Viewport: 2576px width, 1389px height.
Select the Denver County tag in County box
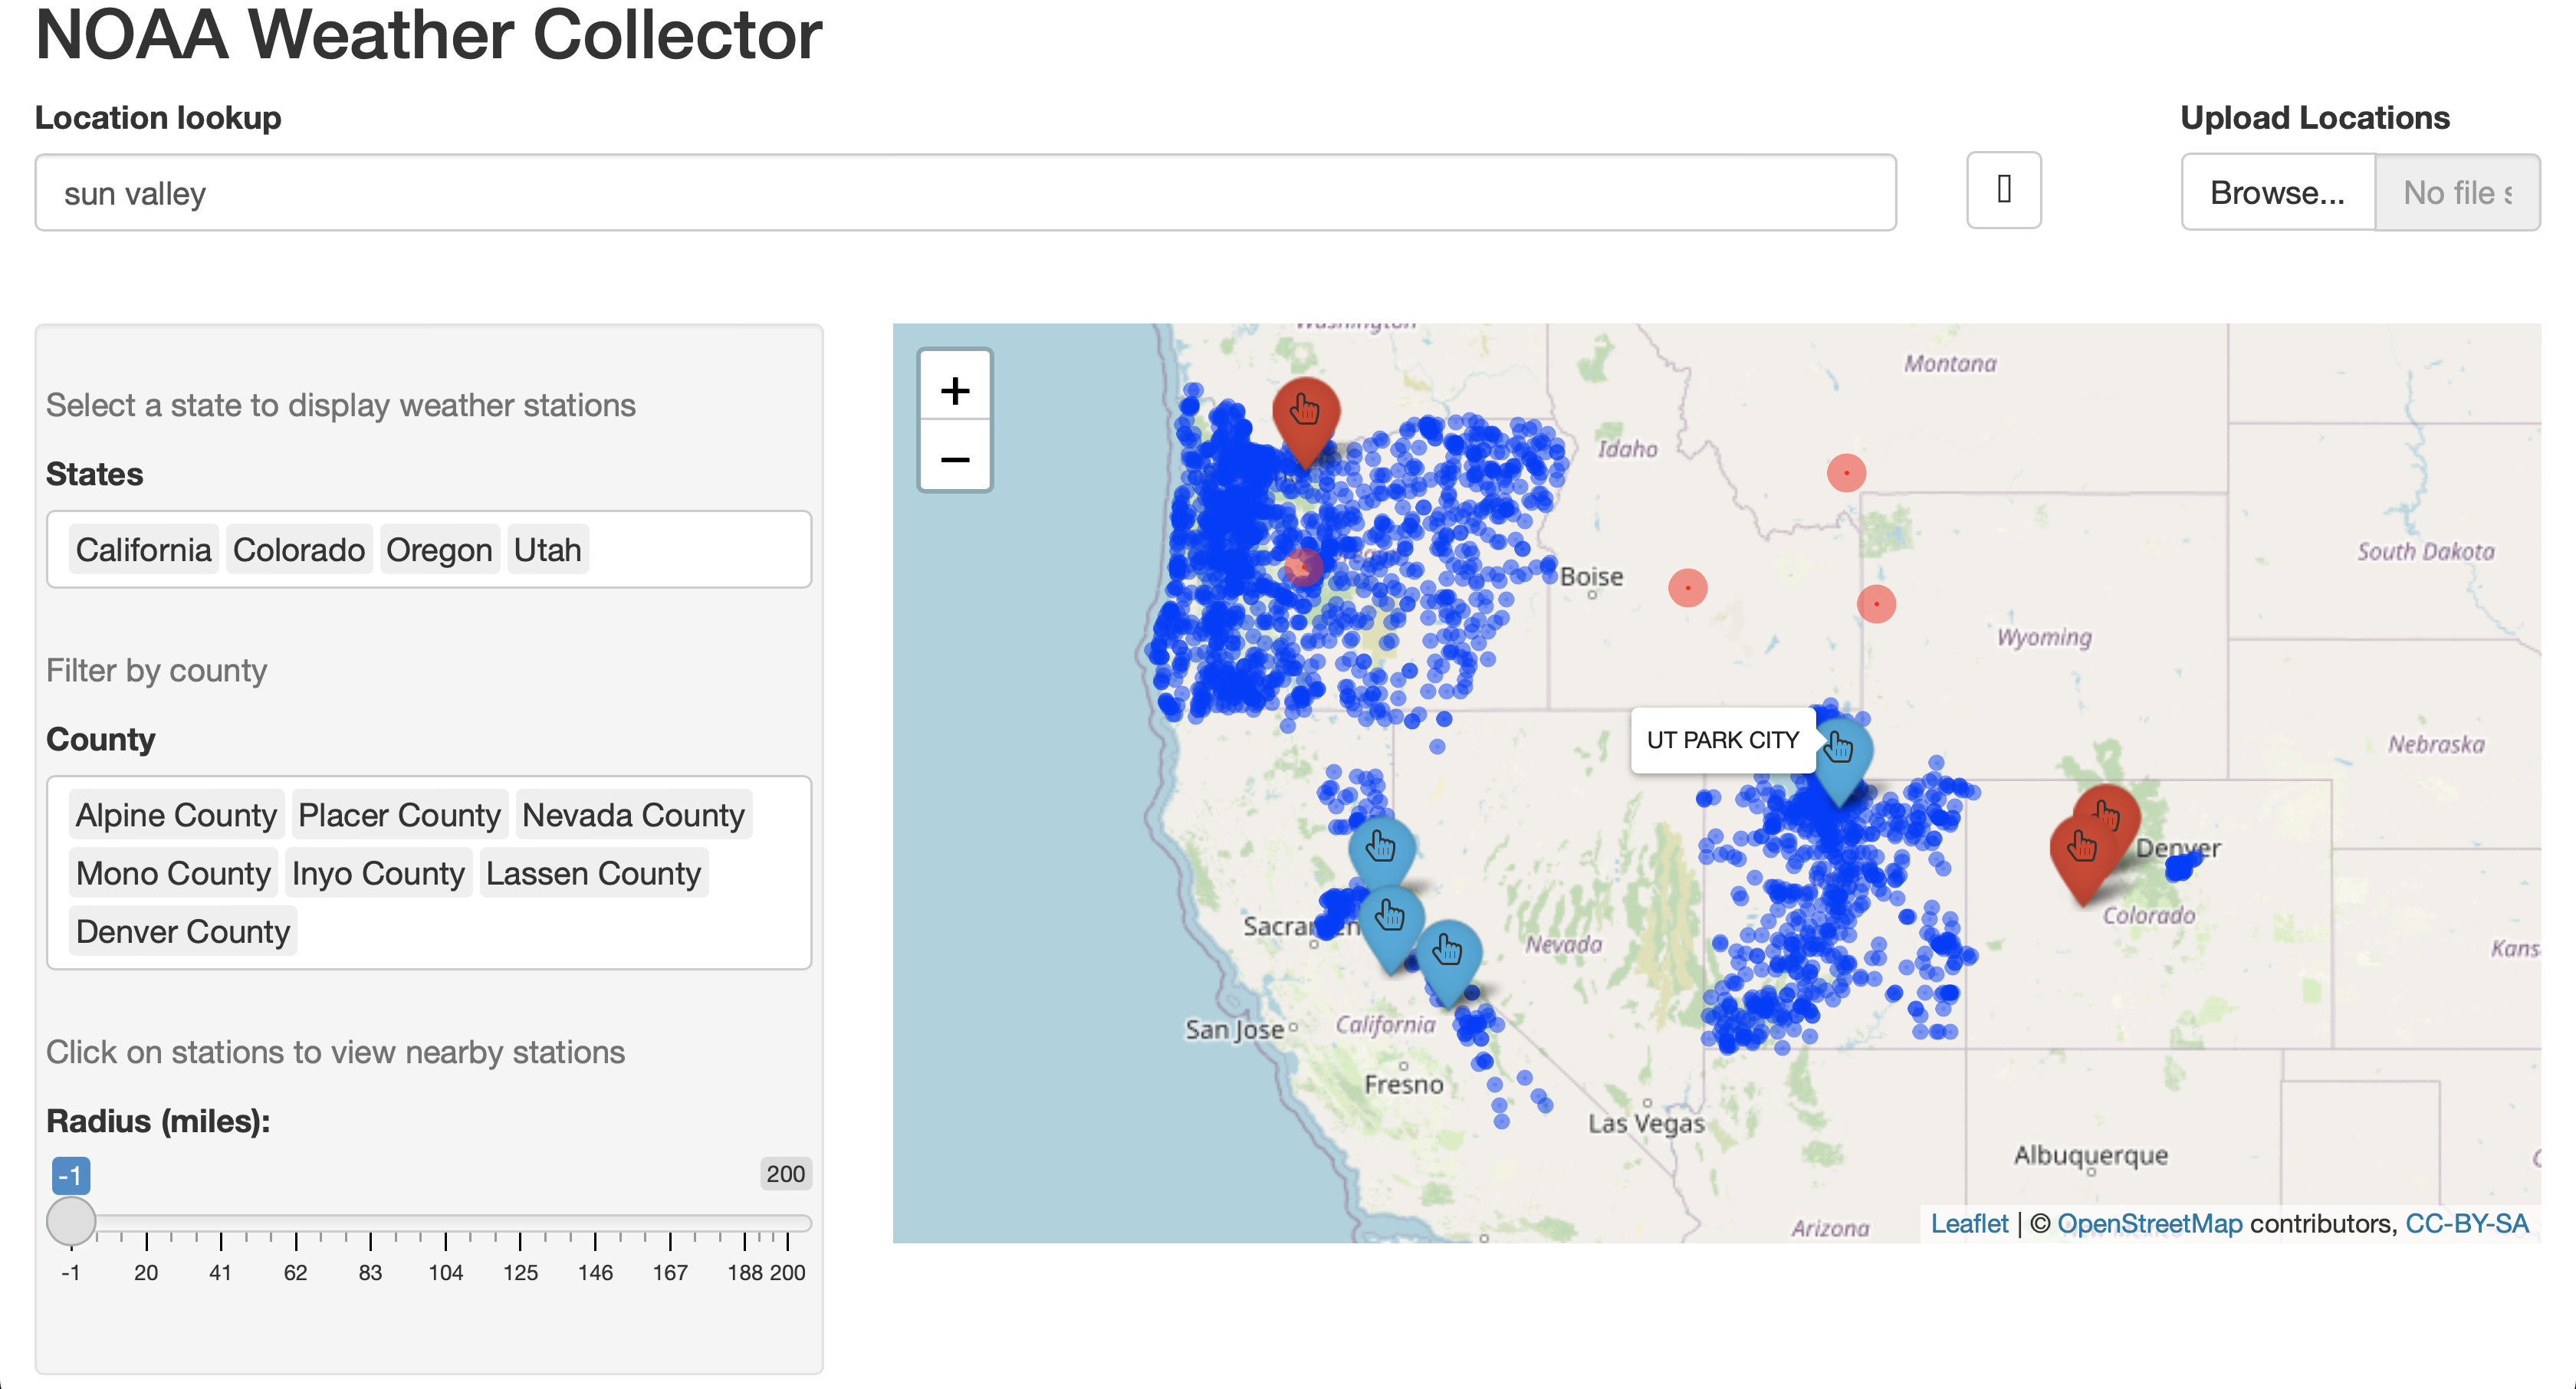[182, 931]
